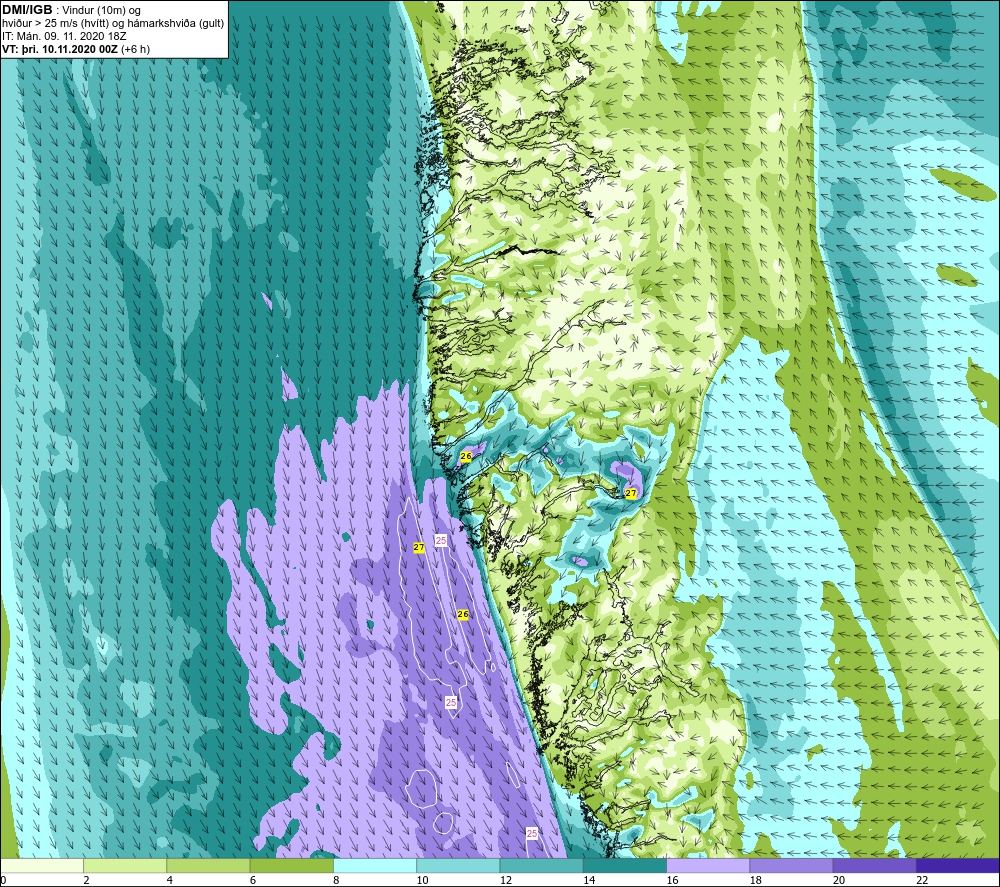Click the "DMI/IGB" bold title text
The height and width of the screenshot is (887, 1000).
(27, 10)
